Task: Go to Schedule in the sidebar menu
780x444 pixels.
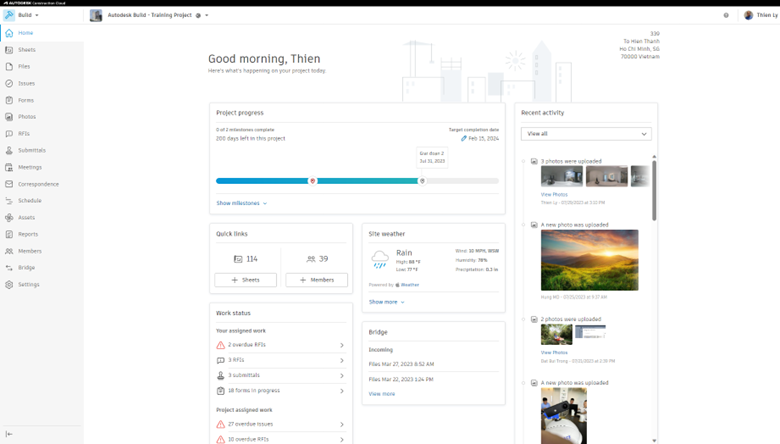Action: [x=30, y=201]
